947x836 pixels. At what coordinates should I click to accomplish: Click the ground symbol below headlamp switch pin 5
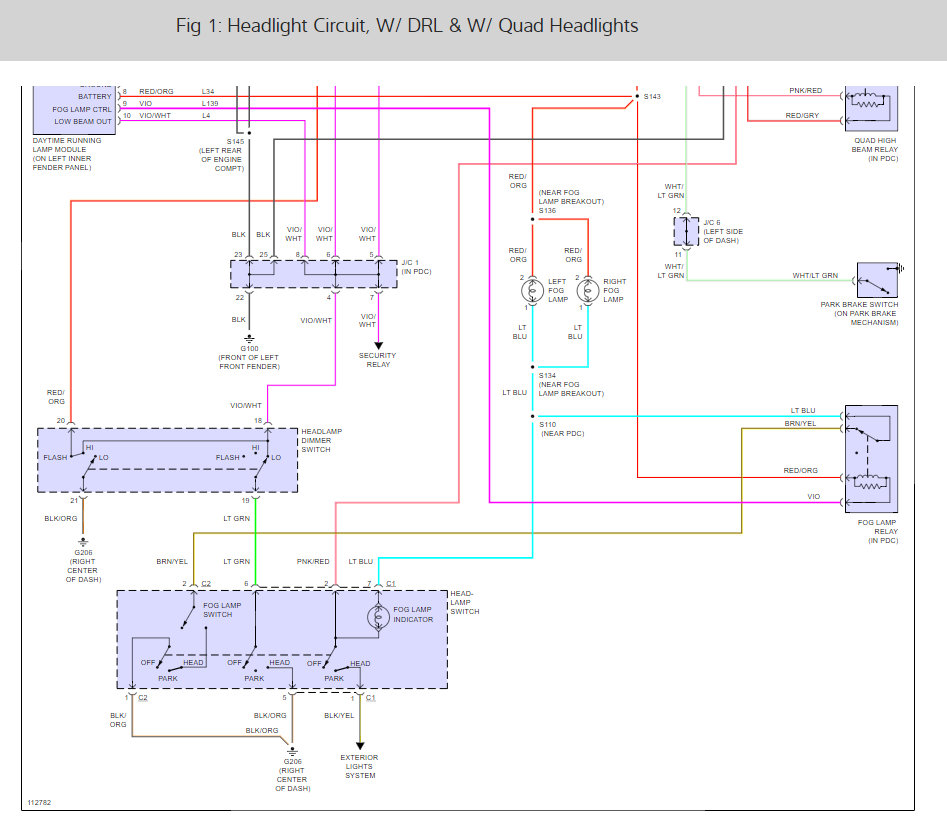click(x=292, y=751)
